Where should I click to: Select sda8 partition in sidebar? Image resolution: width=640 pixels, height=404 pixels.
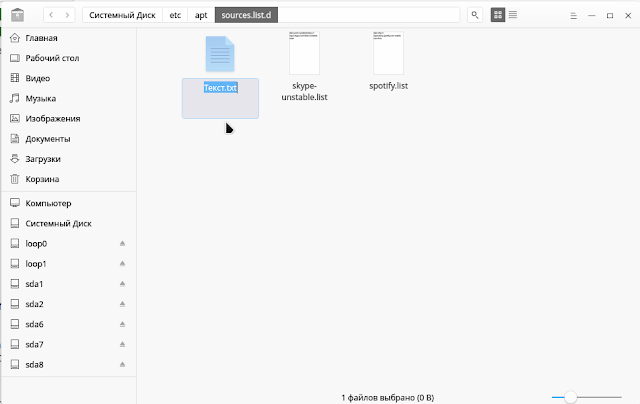point(69,365)
